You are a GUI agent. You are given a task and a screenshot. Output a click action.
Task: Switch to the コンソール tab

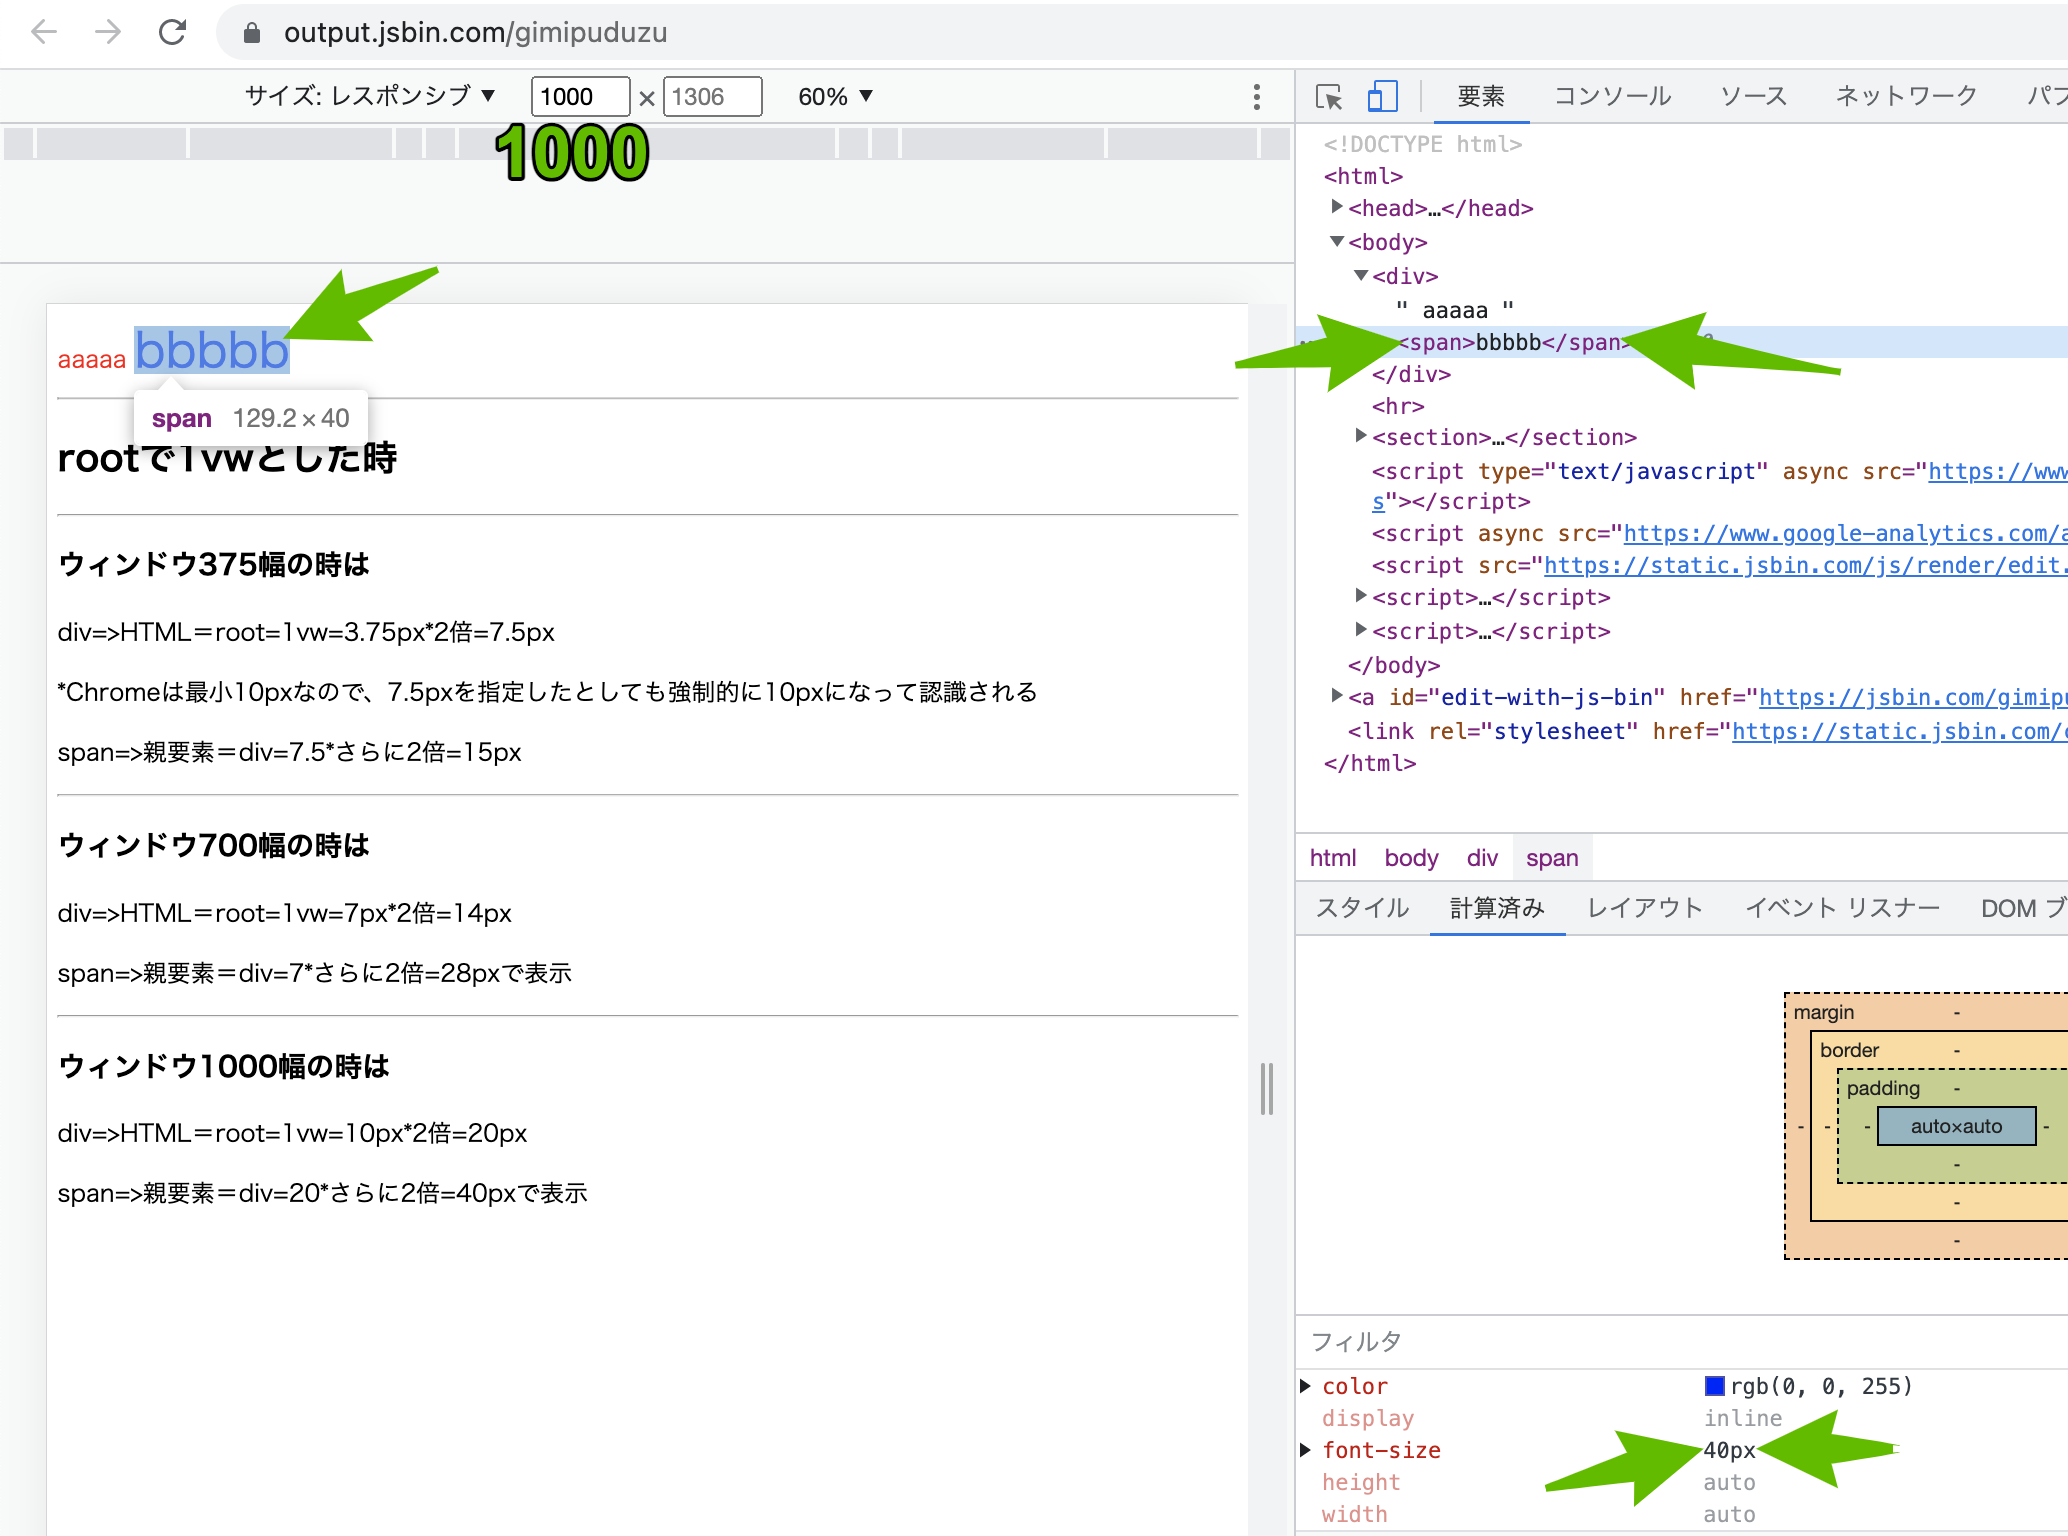pyautogui.click(x=1612, y=96)
